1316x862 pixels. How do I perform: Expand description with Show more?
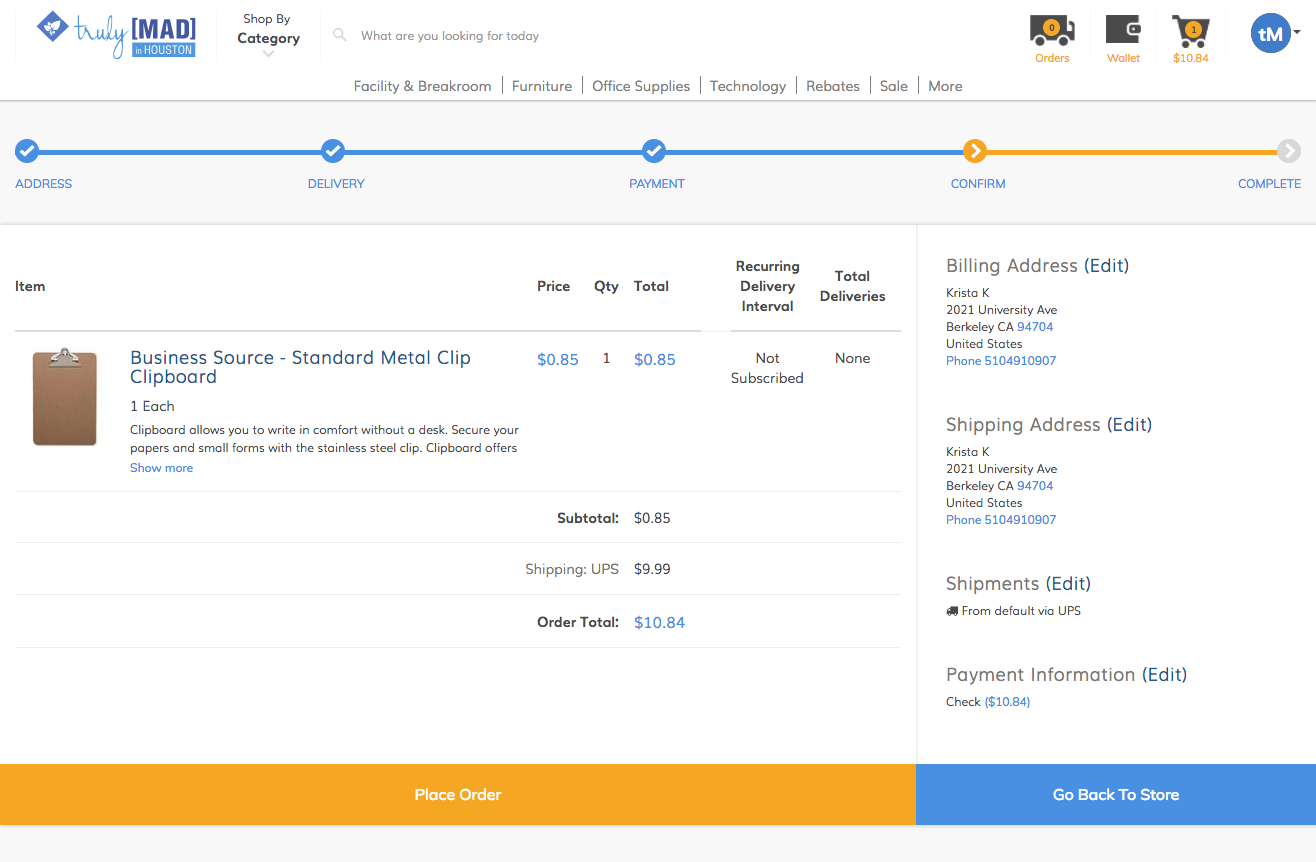tap(161, 468)
